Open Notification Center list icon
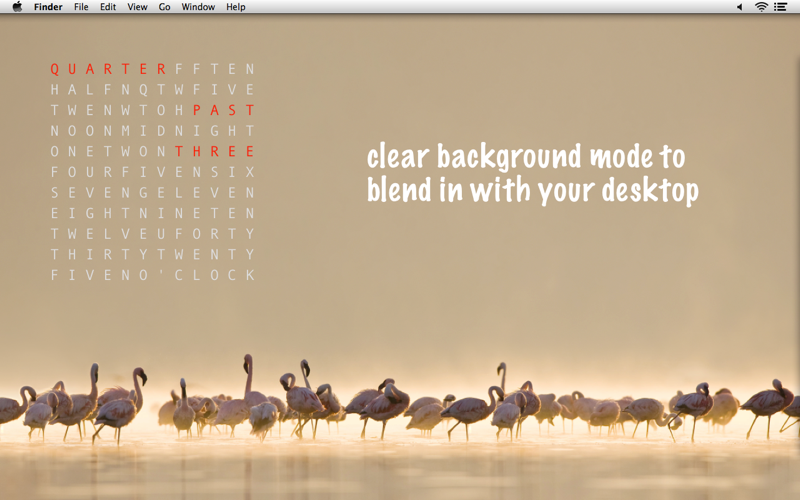Image resolution: width=800 pixels, height=500 pixels. point(780,7)
